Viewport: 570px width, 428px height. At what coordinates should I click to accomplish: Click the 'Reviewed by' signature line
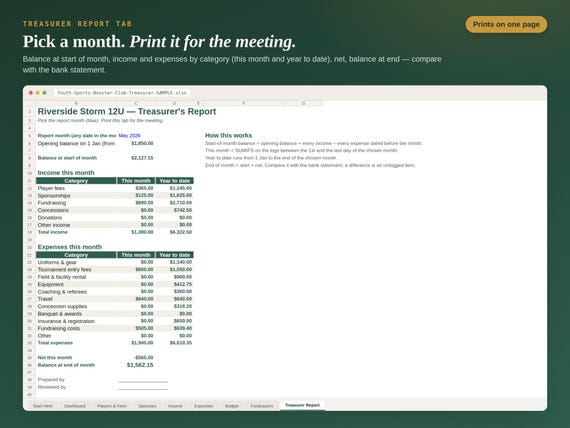[x=143, y=388]
